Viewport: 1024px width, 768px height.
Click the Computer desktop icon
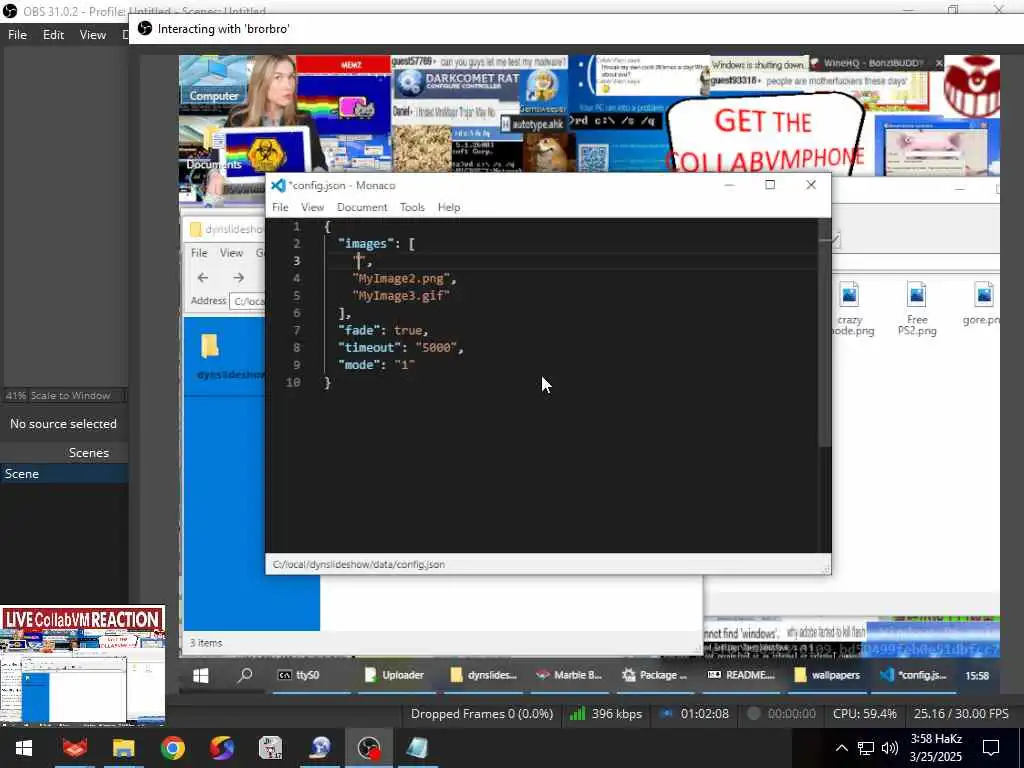point(214,80)
